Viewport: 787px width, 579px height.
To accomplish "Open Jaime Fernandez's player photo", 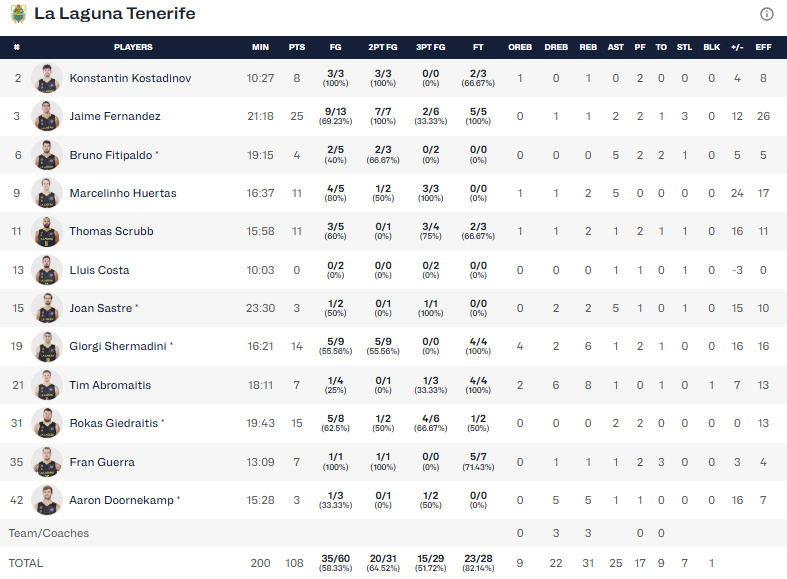I will pos(46,116).
